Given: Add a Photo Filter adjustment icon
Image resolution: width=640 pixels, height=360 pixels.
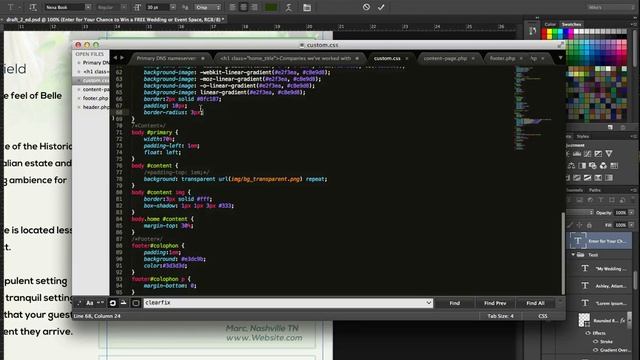Looking at the screenshot, I should tap(593, 166).
